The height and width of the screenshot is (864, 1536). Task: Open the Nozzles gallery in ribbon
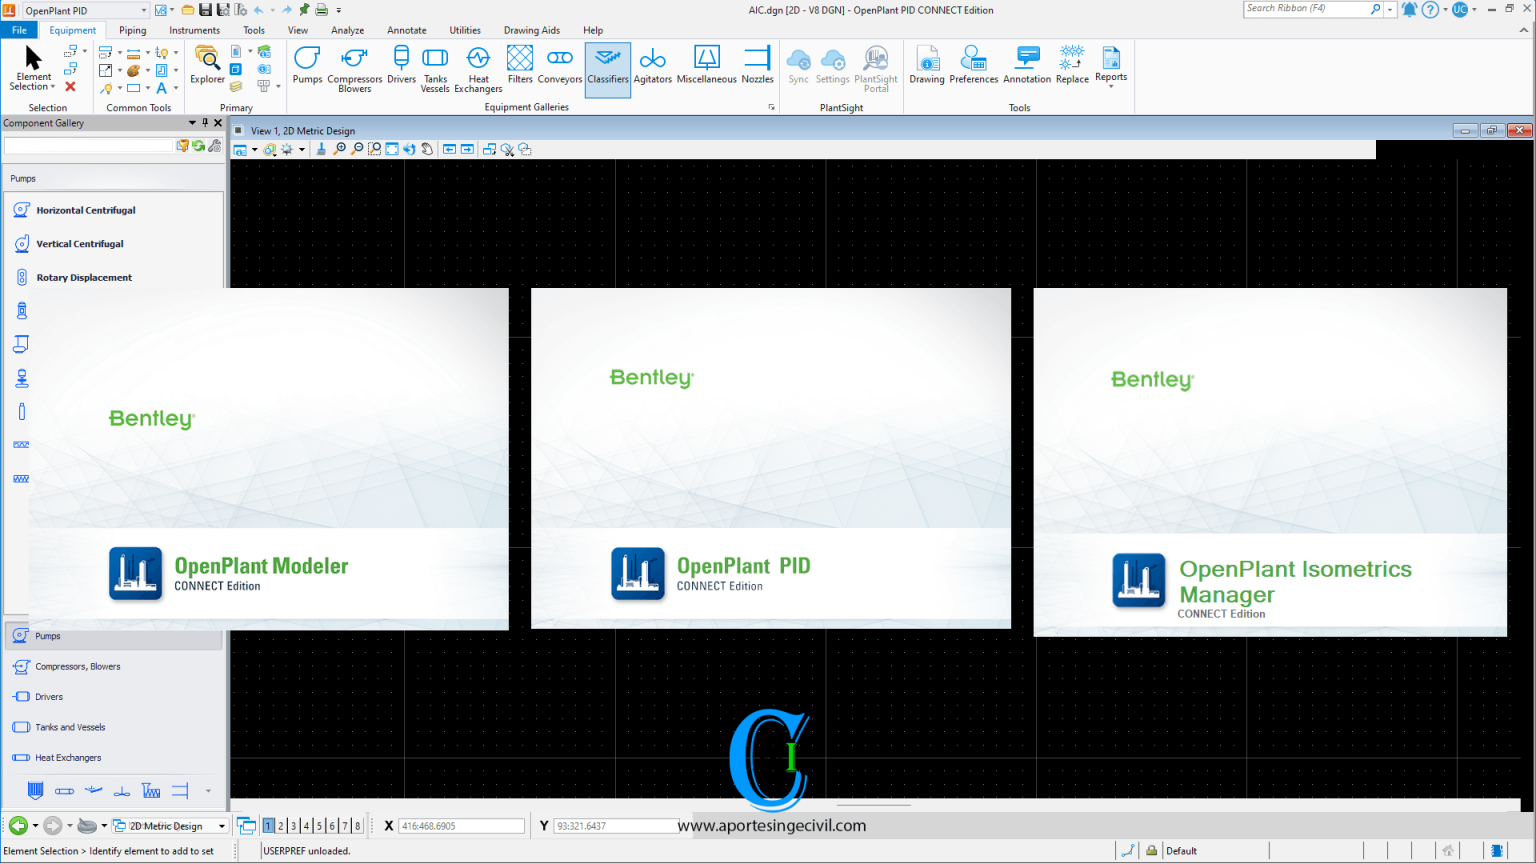(757, 66)
